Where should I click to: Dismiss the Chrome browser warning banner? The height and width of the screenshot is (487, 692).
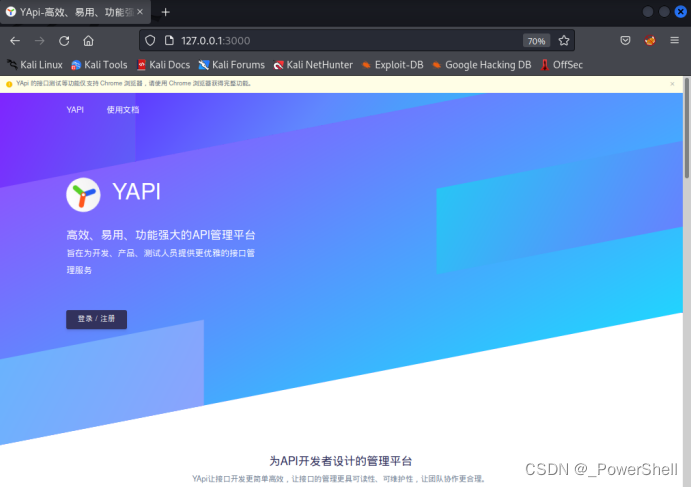click(x=672, y=84)
